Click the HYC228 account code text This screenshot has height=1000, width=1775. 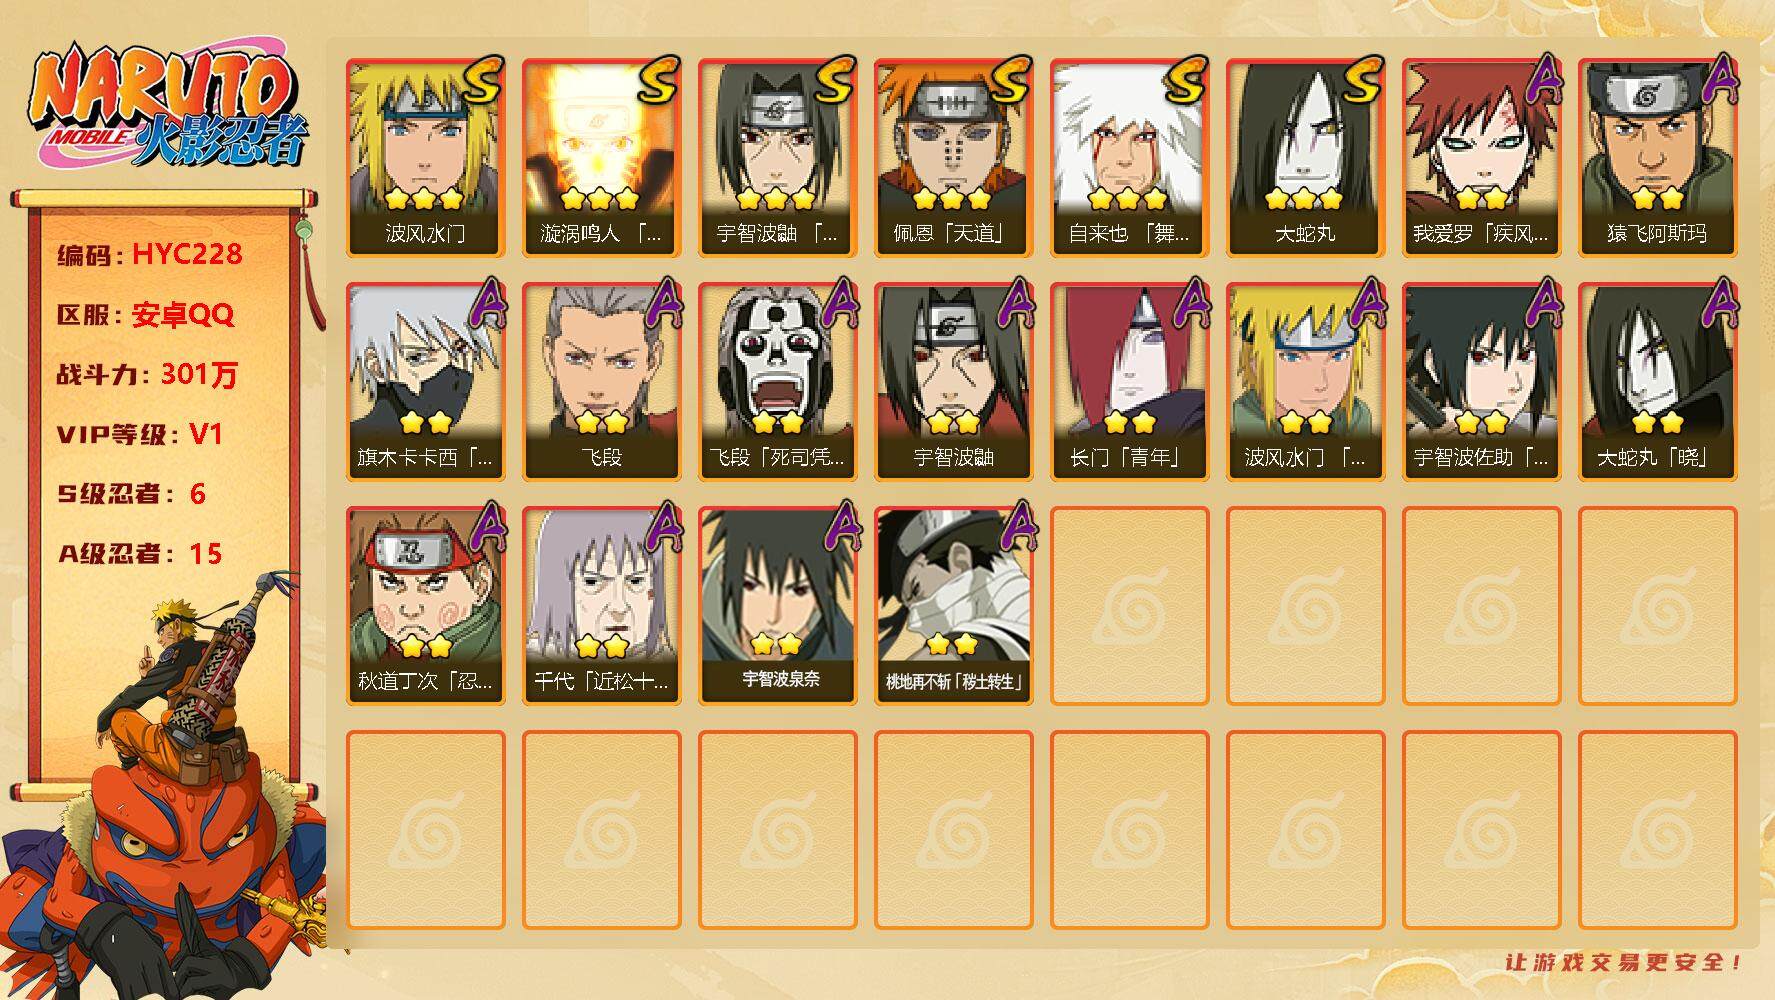coord(187,254)
